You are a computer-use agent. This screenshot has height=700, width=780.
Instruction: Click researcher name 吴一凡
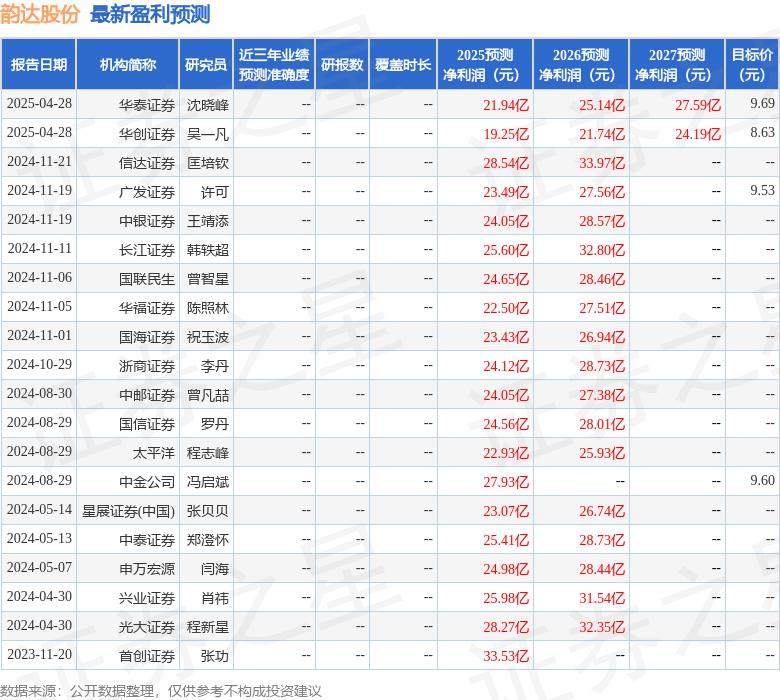point(208,134)
